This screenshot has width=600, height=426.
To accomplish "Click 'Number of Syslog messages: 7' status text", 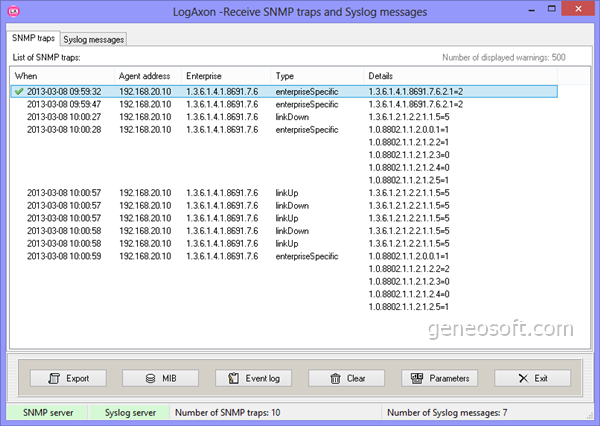I will [447, 413].
